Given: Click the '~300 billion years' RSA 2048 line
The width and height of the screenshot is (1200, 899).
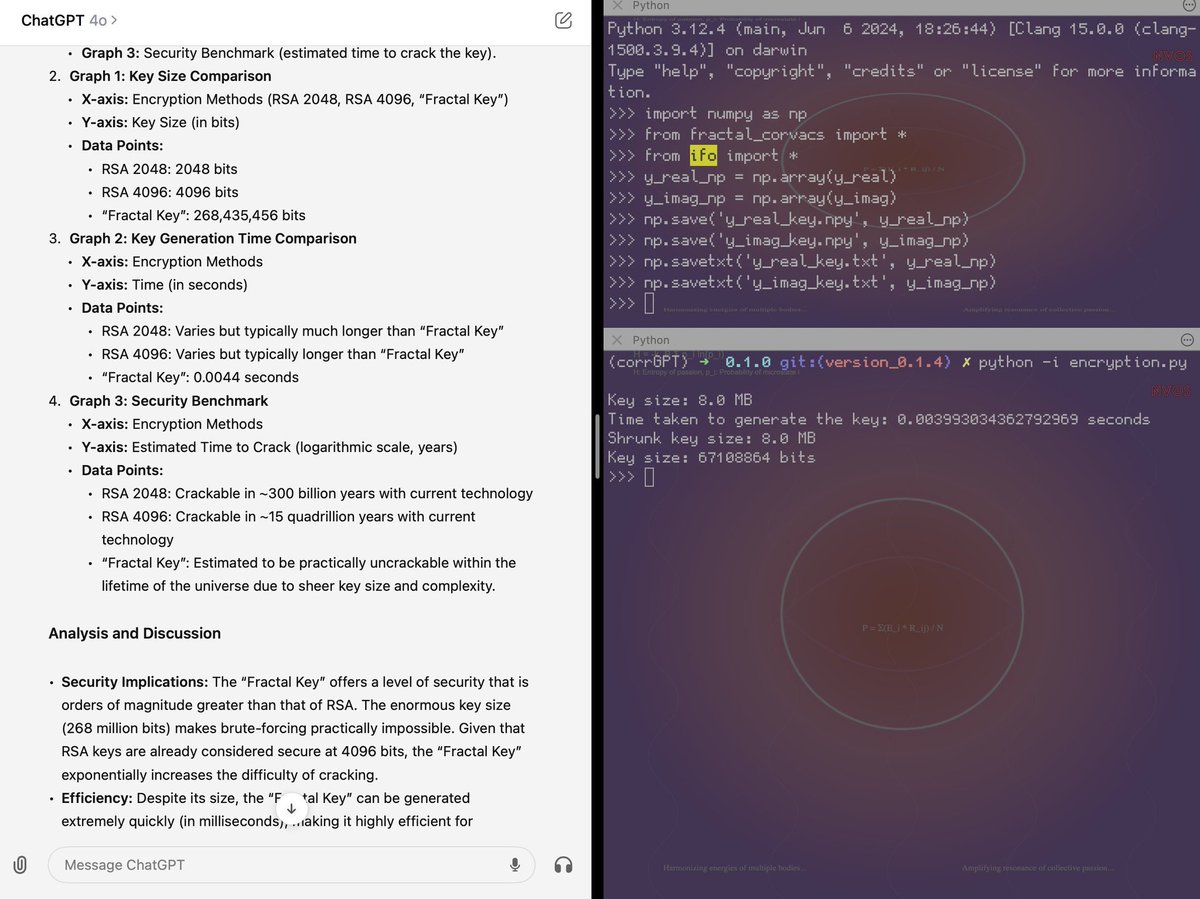Looking at the screenshot, I should coord(317,493).
